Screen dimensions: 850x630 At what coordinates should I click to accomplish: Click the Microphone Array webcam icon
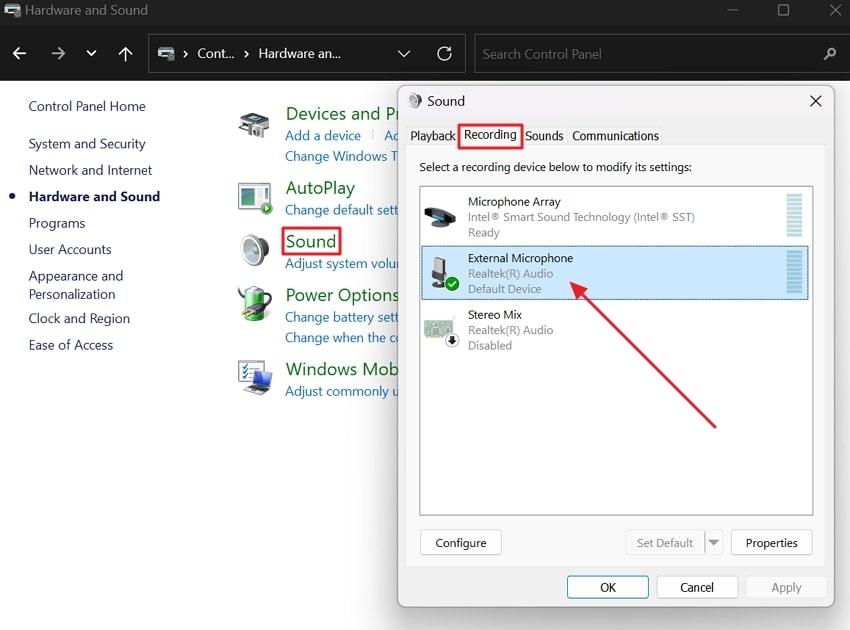click(x=440, y=217)
